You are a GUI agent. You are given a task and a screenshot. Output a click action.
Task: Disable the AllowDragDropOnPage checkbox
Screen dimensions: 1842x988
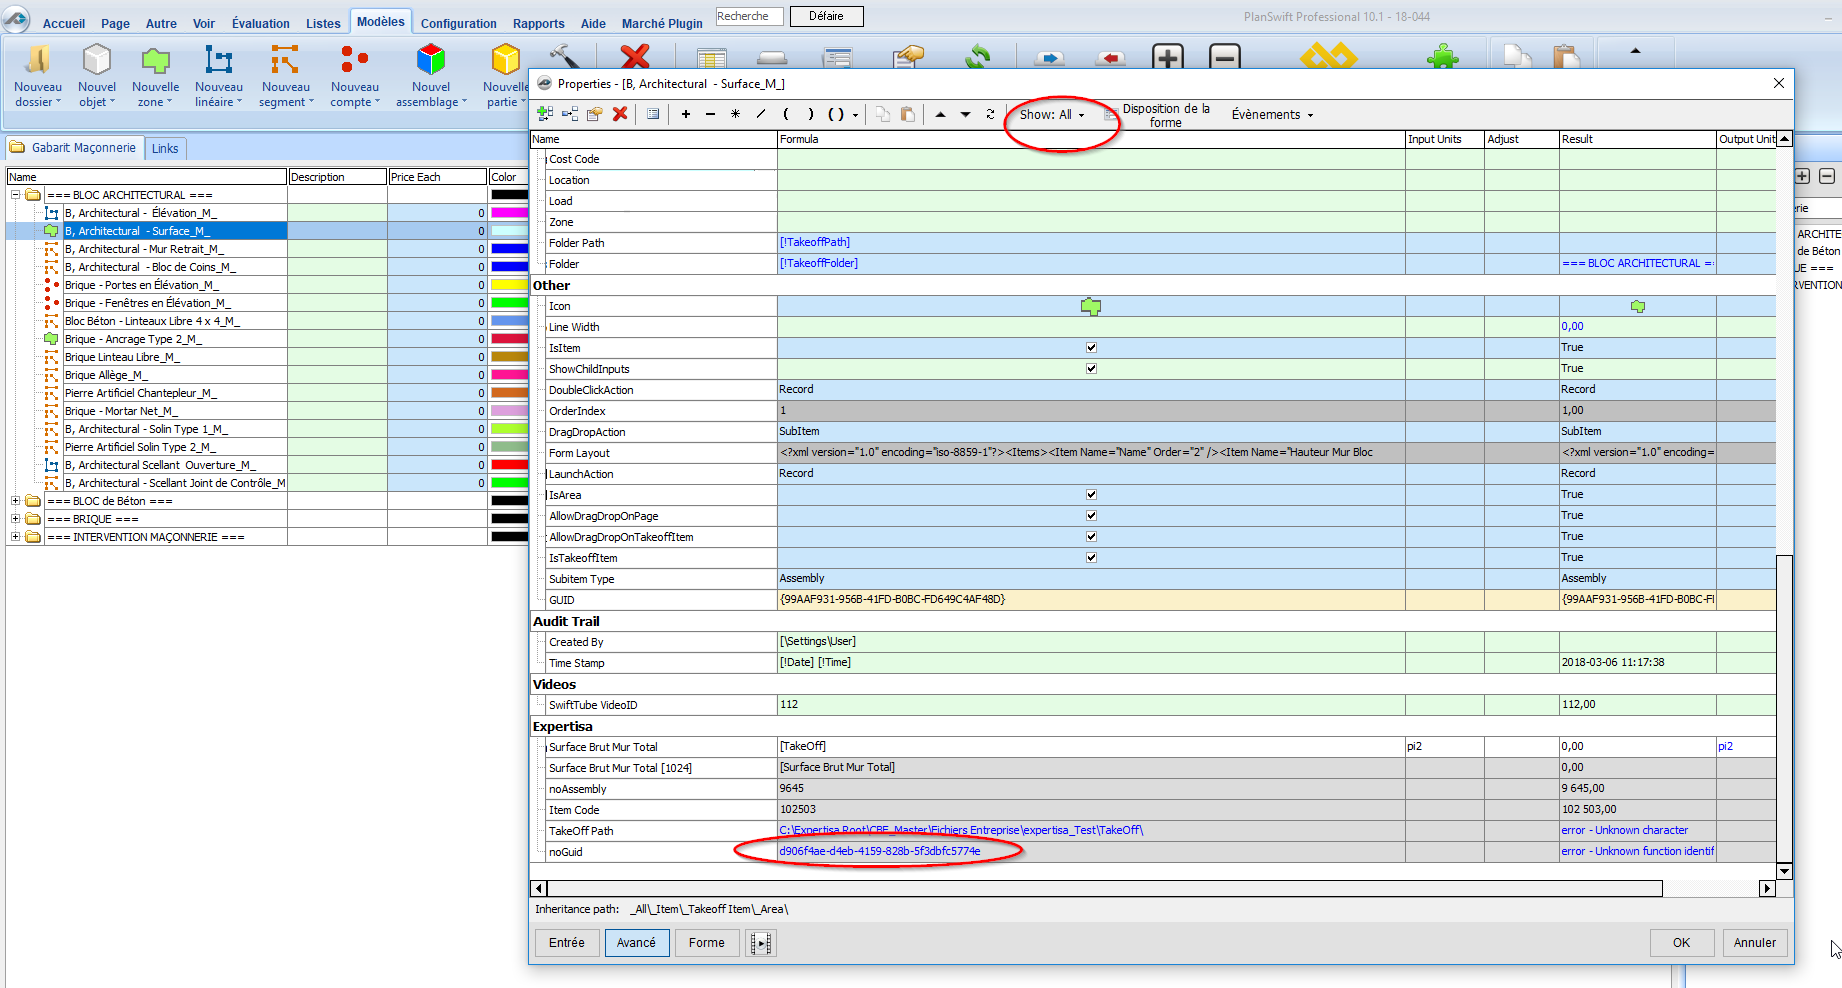click(1091, 516)
